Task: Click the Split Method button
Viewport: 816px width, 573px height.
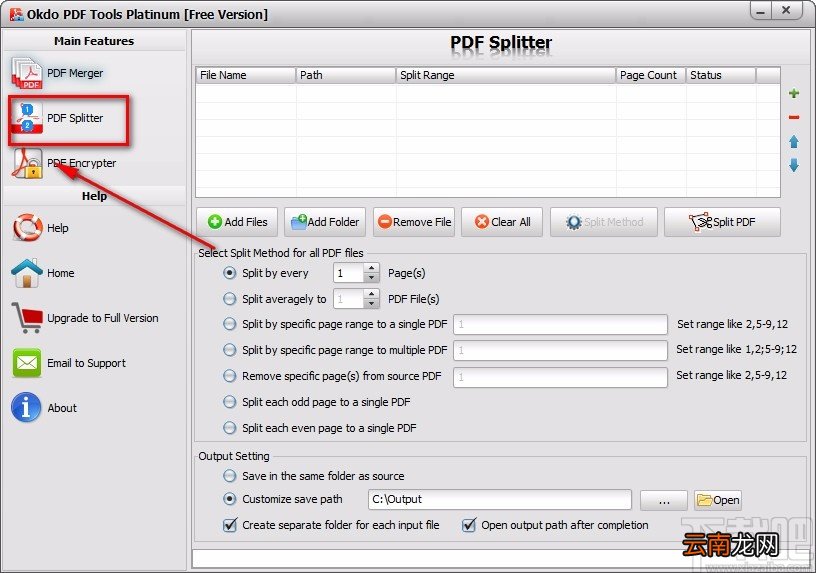Action: click(x=604, y=222)
